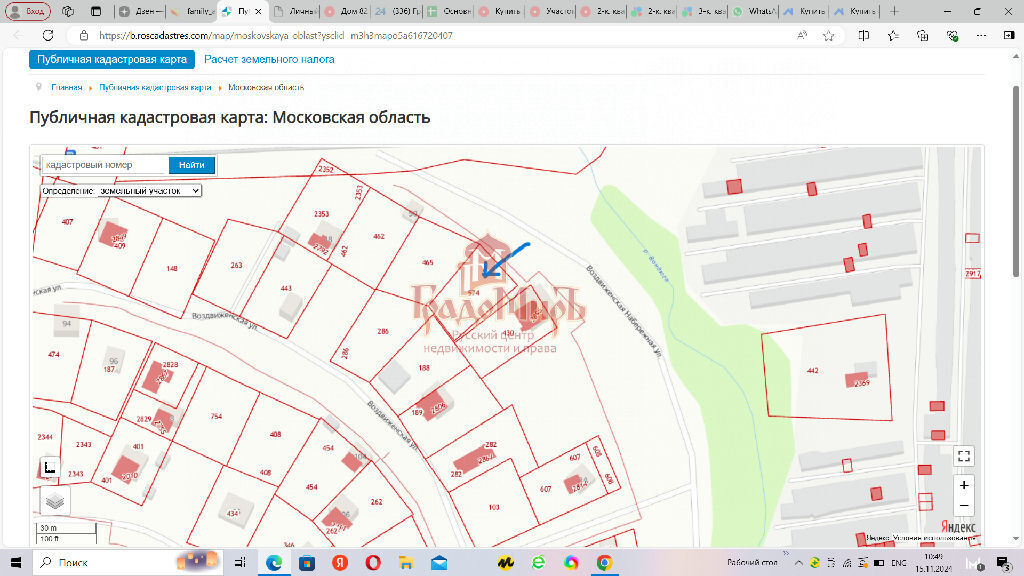Click the browser refresh icon
This screenshot has height=576, width=1024.
point(47,35)
